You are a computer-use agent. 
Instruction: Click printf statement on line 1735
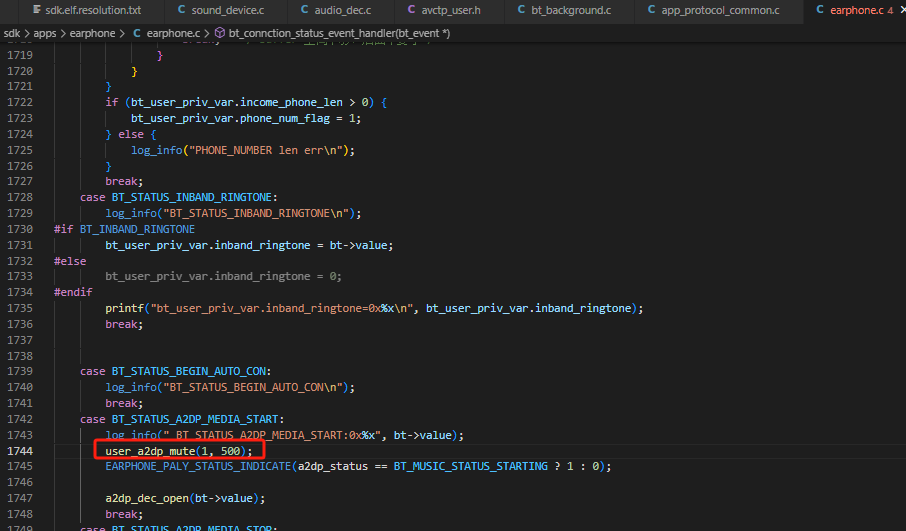[374, 308]
